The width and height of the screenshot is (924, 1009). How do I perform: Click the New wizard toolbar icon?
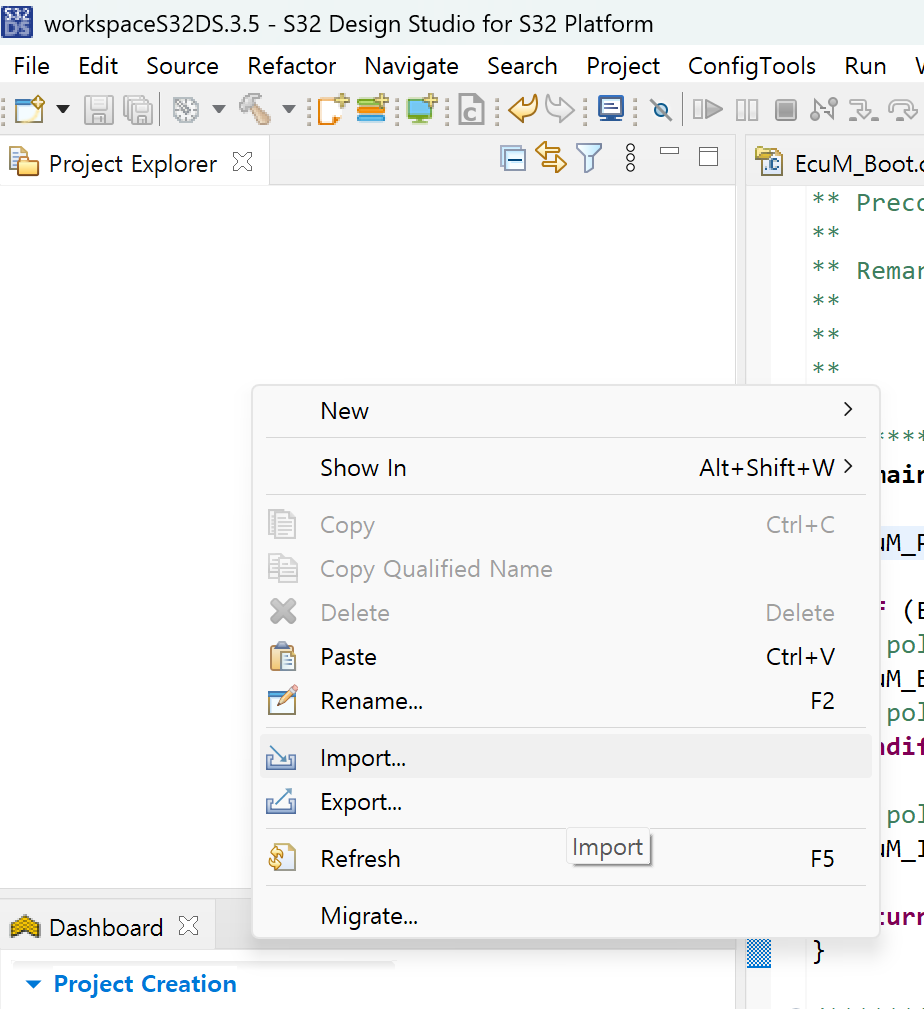point(30,109)
